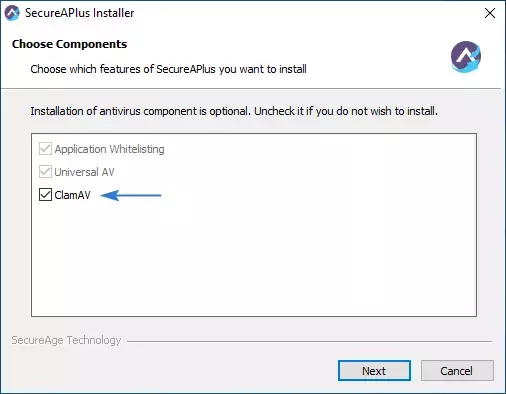Click the SecureAPlus Installer title text
This screenshot has width=506, height=394.
pyautogui.click(x=80, y=13)
